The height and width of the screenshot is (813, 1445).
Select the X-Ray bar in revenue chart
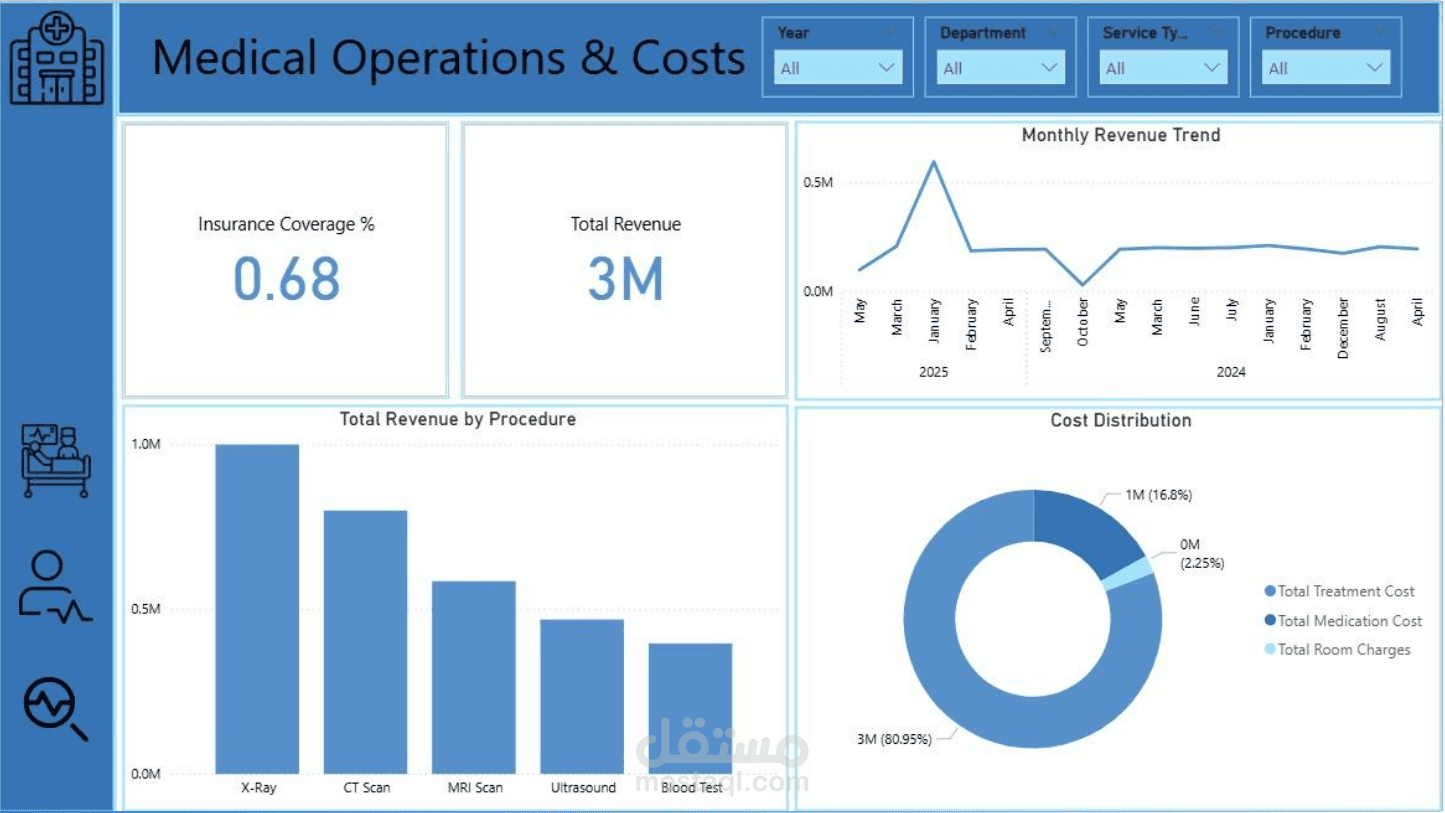(x=257, y=609)
